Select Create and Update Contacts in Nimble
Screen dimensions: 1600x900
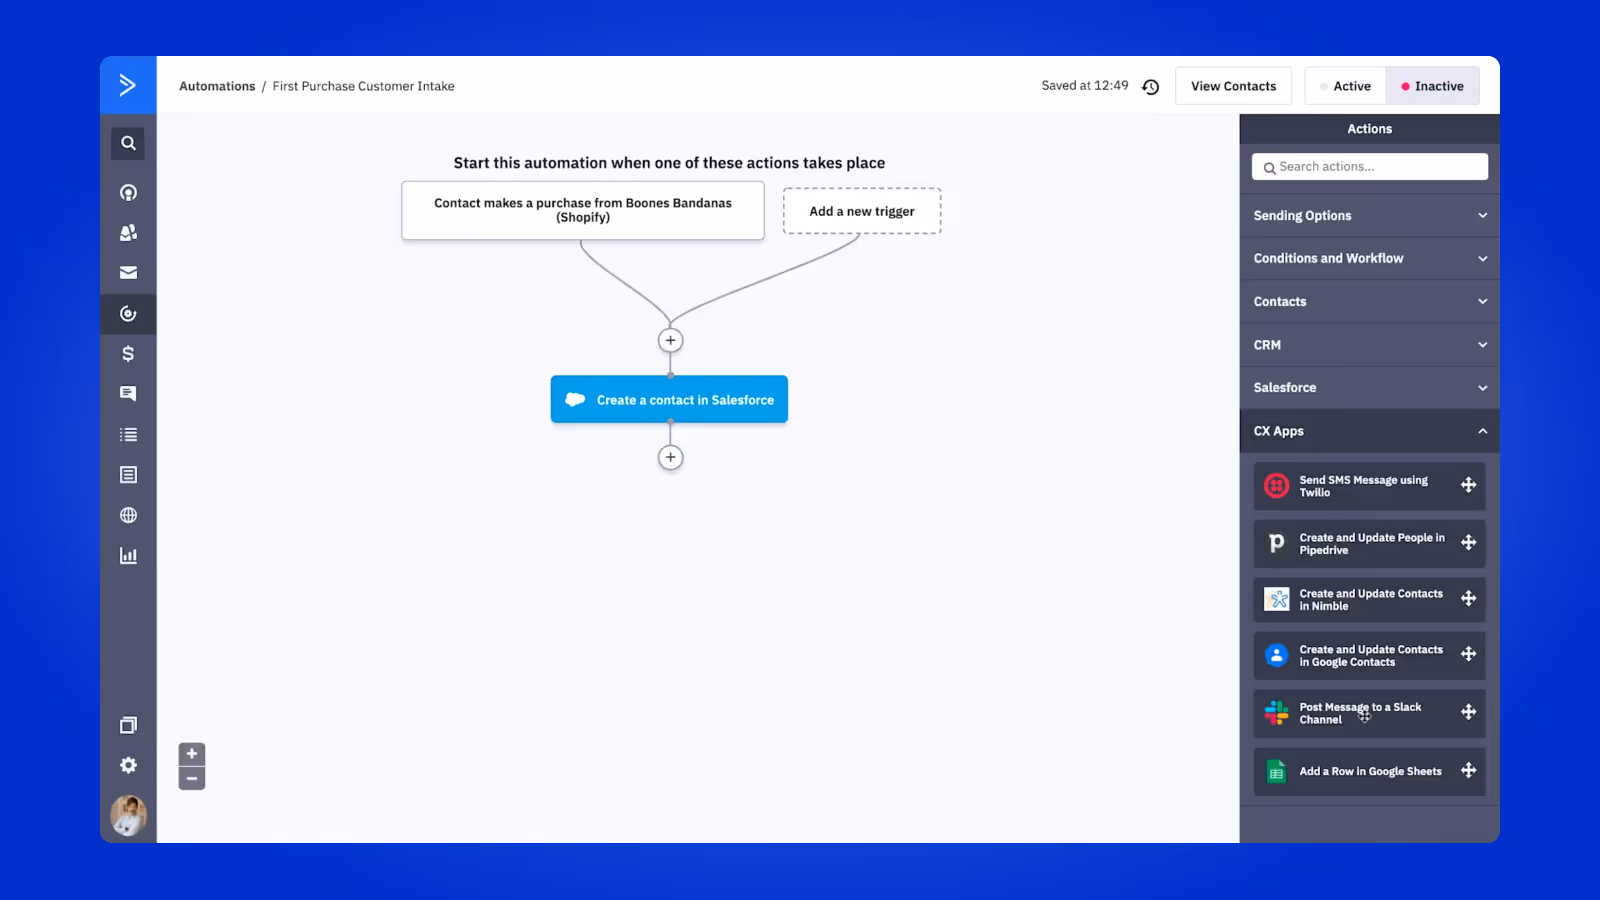point(1369,599)
